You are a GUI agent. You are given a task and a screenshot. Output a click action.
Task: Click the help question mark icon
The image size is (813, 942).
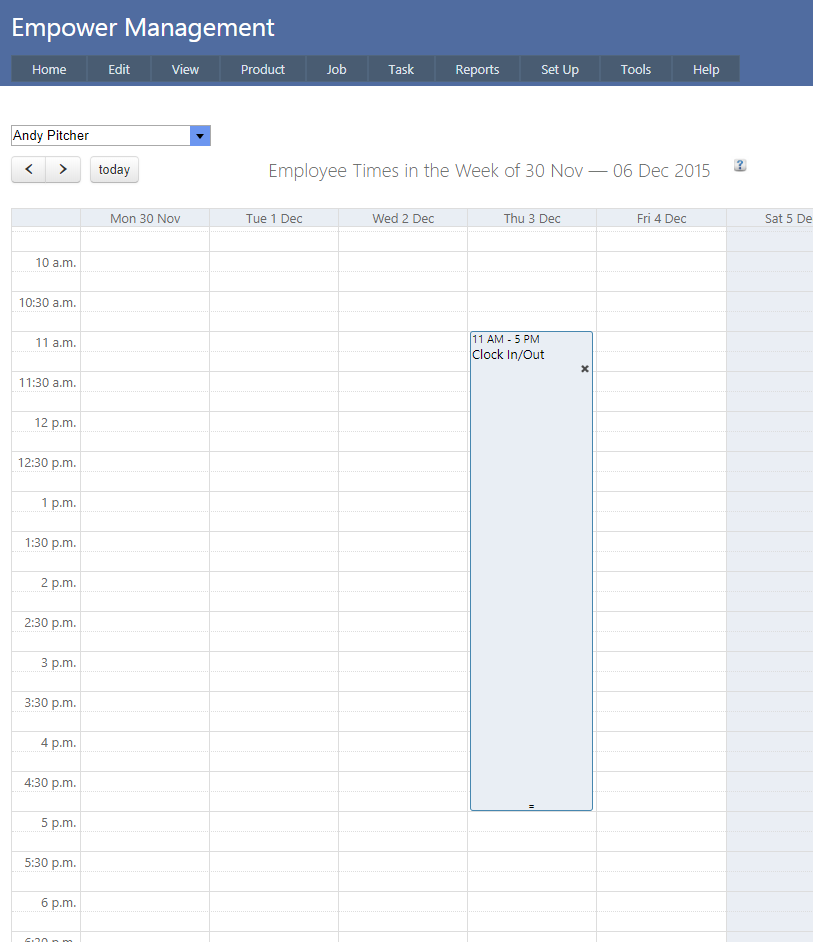coord(740,166)
